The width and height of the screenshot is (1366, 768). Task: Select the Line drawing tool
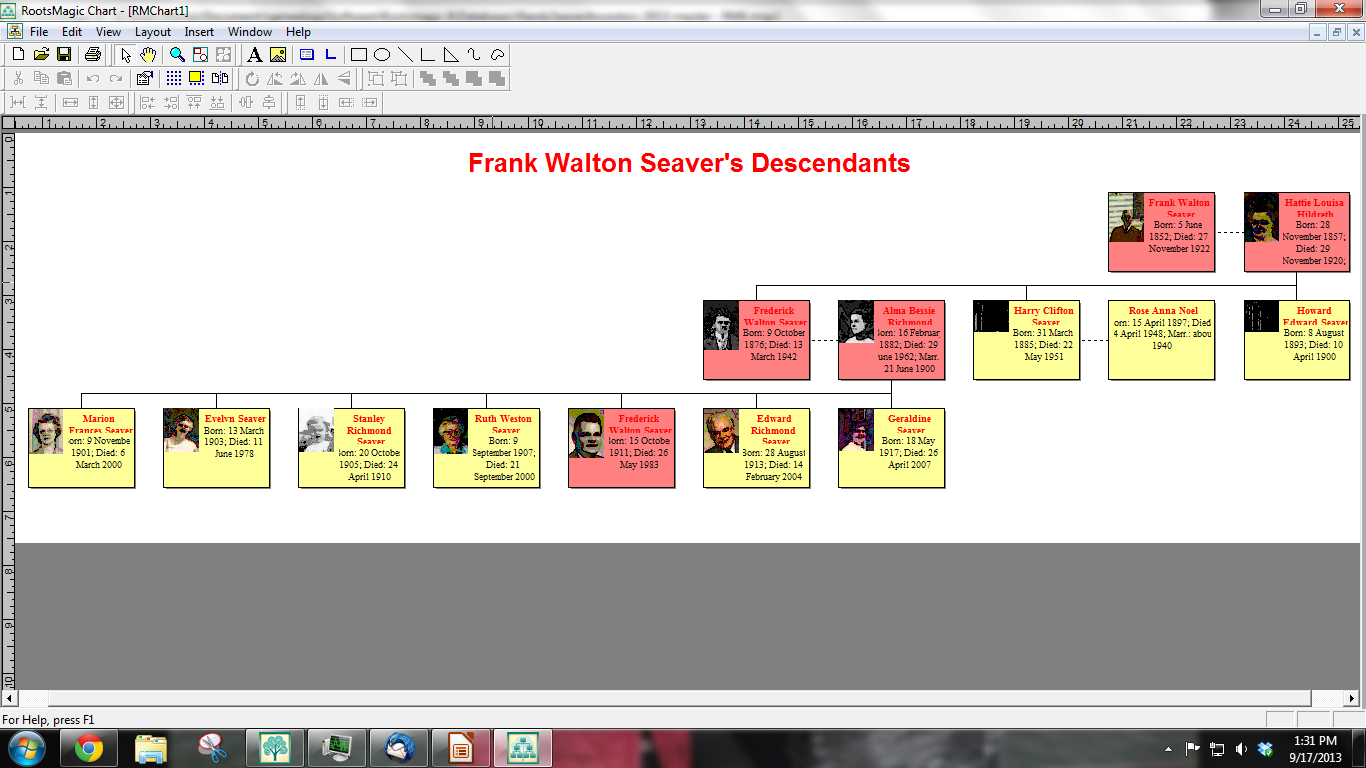coord(407,55)
